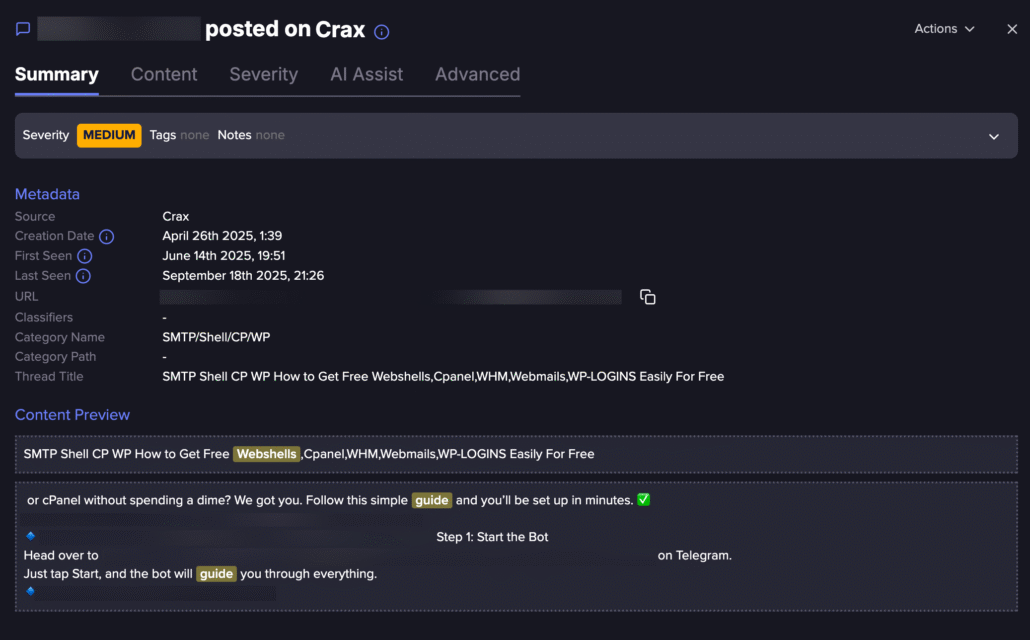Click the chat bubble icon beside the title
This screenshot has width=1030, height=640.
click(23, 29)
